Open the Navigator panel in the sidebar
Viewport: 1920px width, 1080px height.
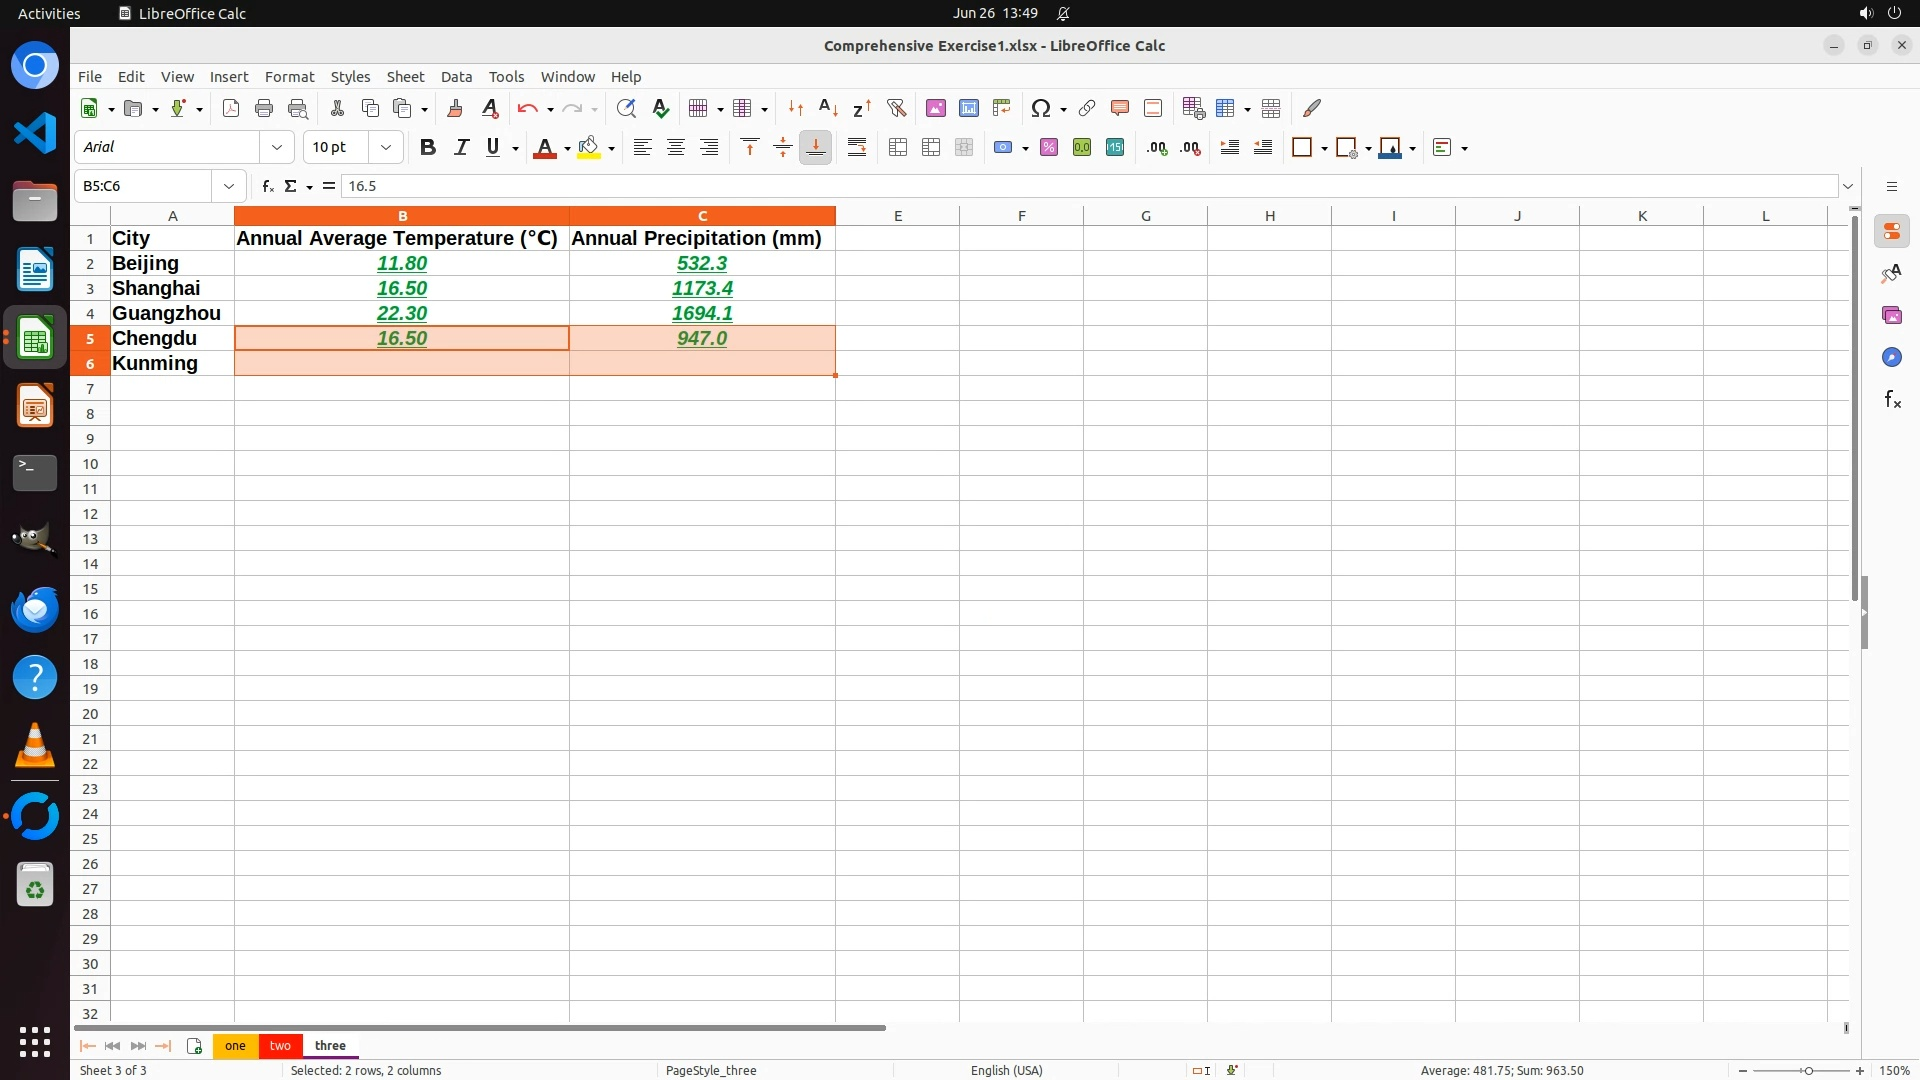point(1891,357)
